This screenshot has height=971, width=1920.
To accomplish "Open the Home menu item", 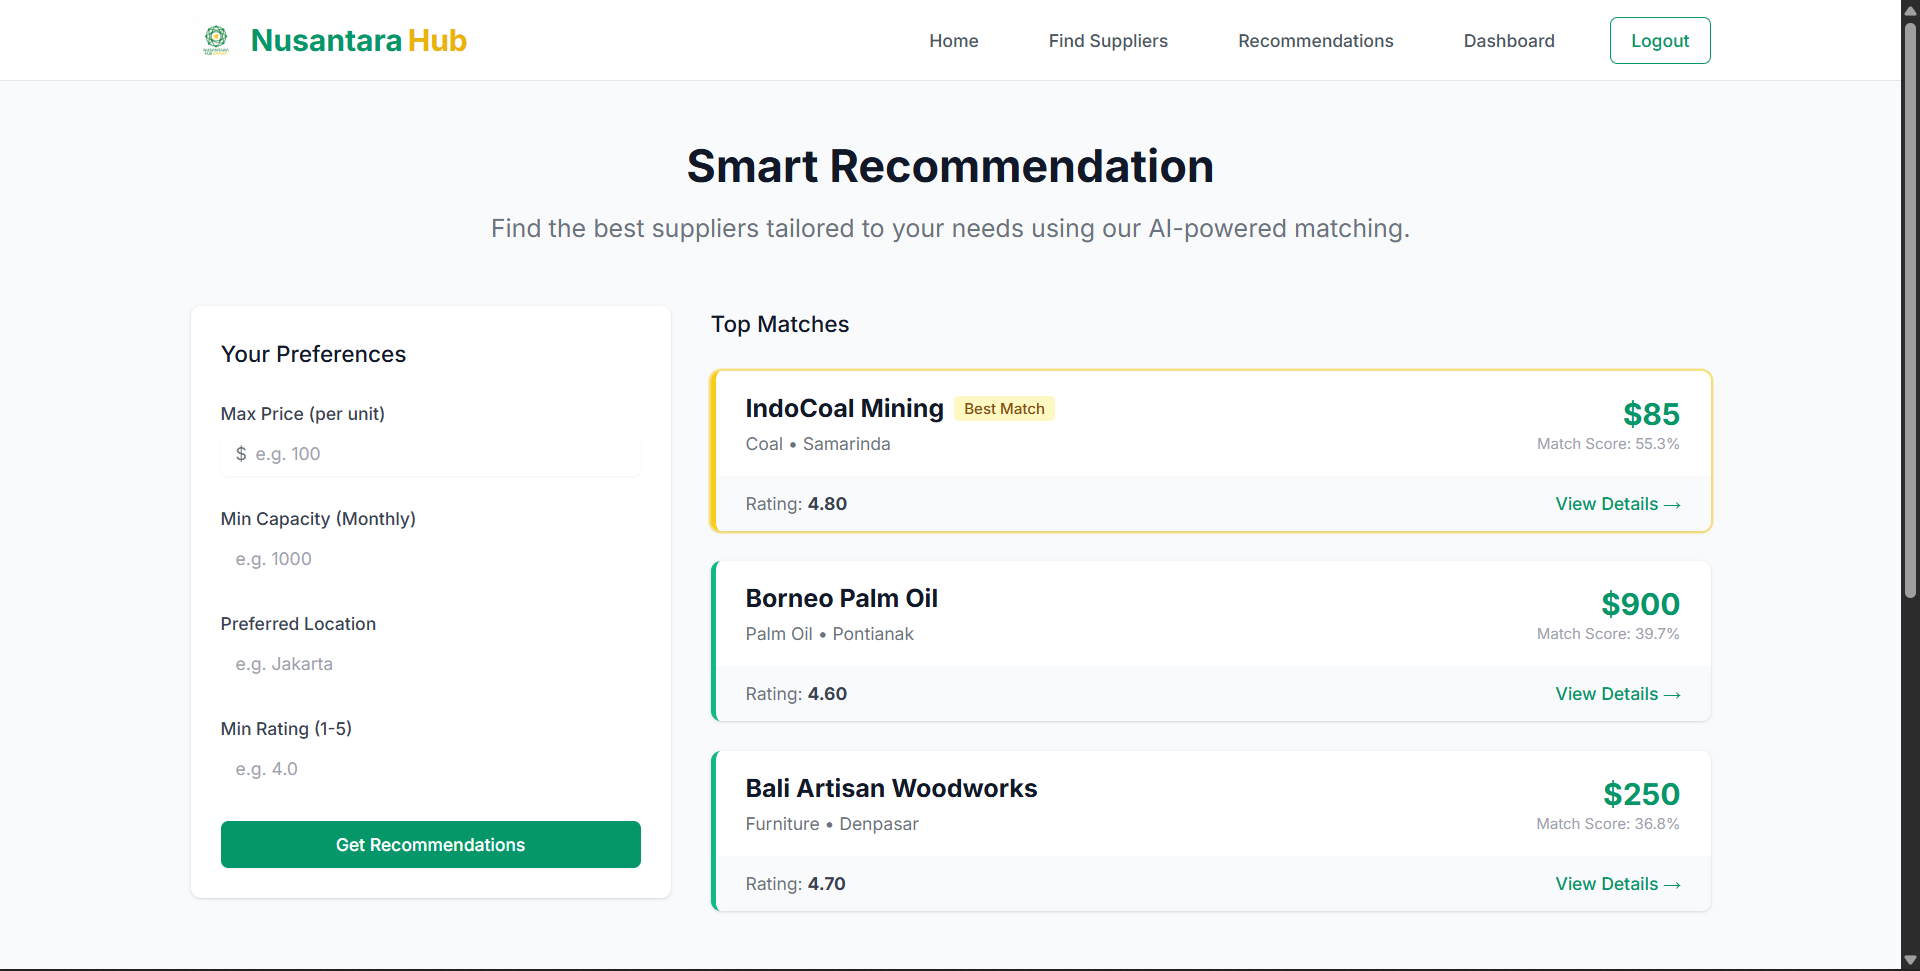I will tap(953, 41).
